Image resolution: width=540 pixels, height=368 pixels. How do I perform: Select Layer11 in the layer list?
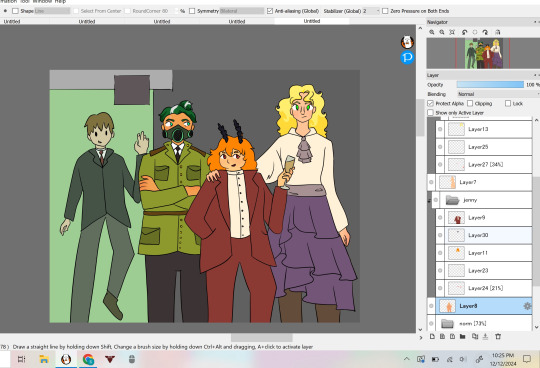pos(484,253)
